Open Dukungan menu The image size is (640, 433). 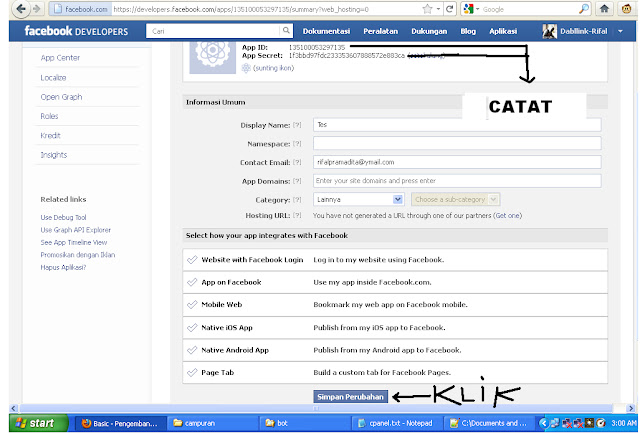(429, 31)
